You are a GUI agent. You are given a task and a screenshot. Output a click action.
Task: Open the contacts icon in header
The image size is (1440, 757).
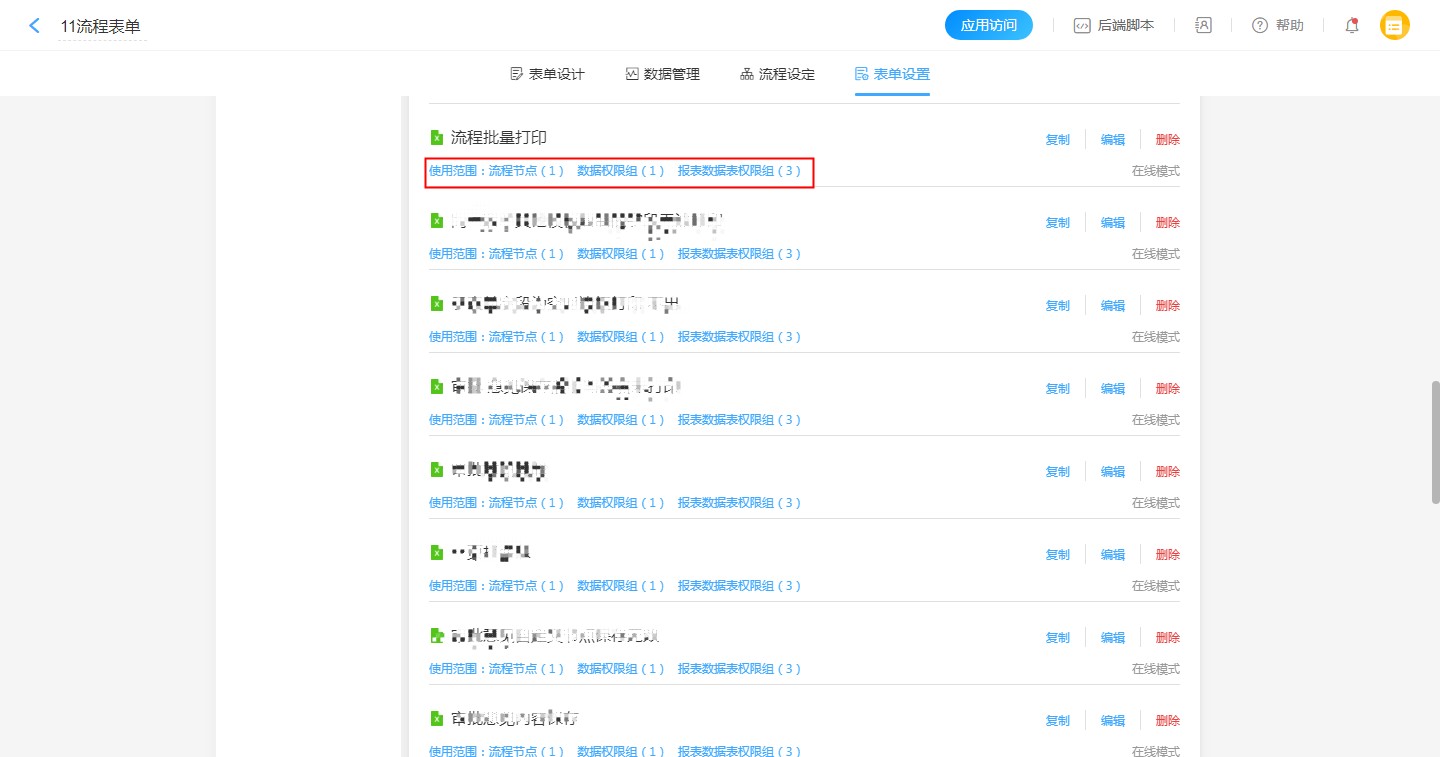(1203, 26)
